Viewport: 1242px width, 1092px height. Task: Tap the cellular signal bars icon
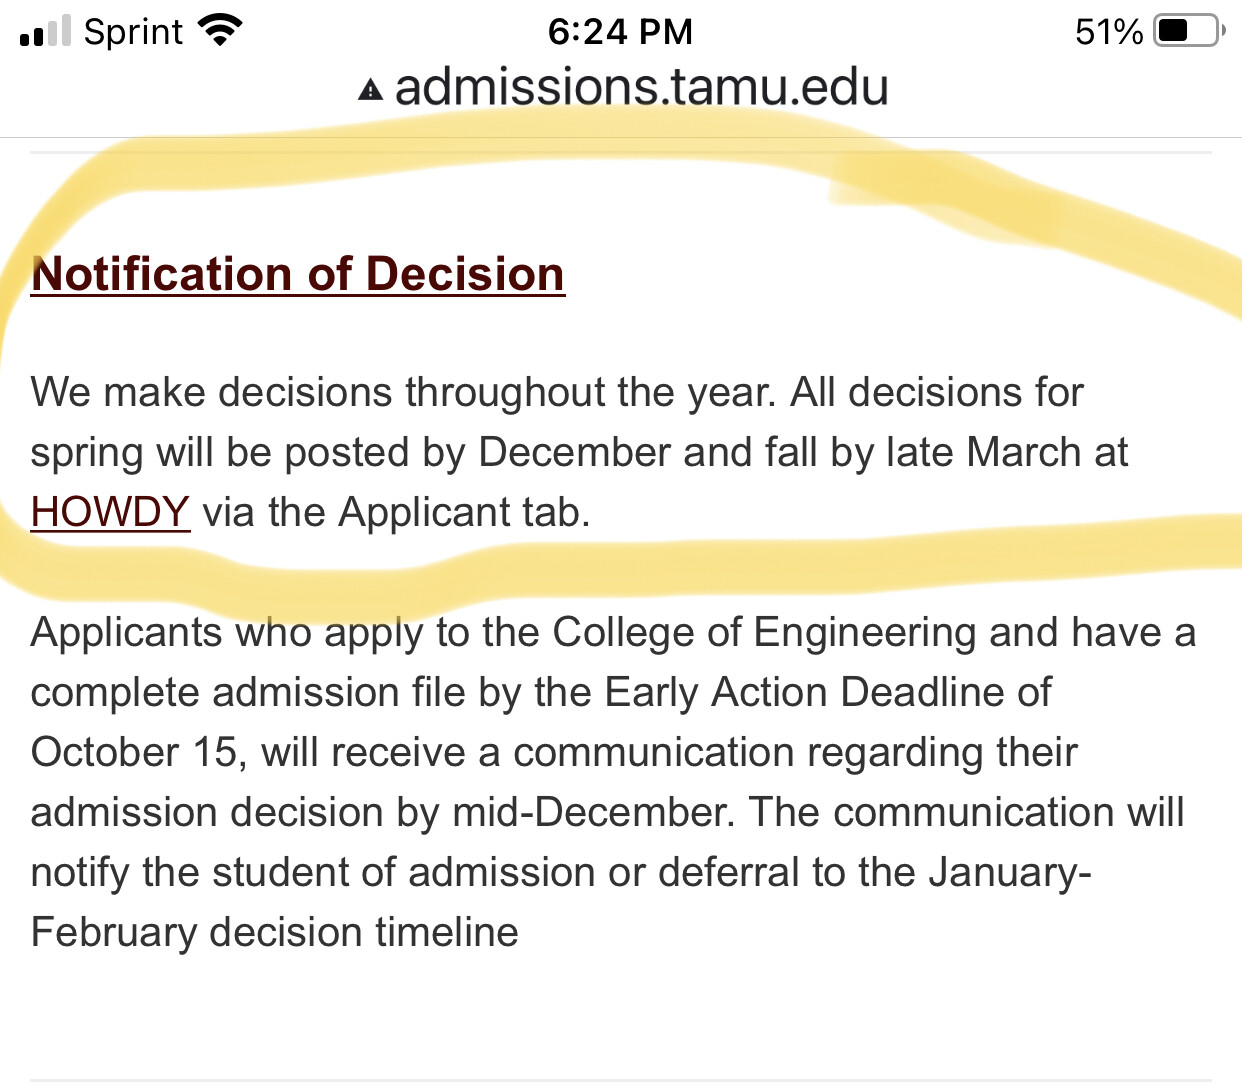(x=45, y=31)
